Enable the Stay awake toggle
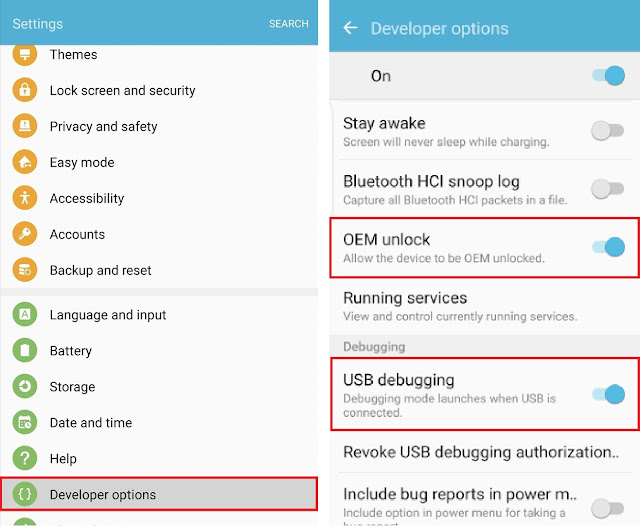 tap(608, 131)
